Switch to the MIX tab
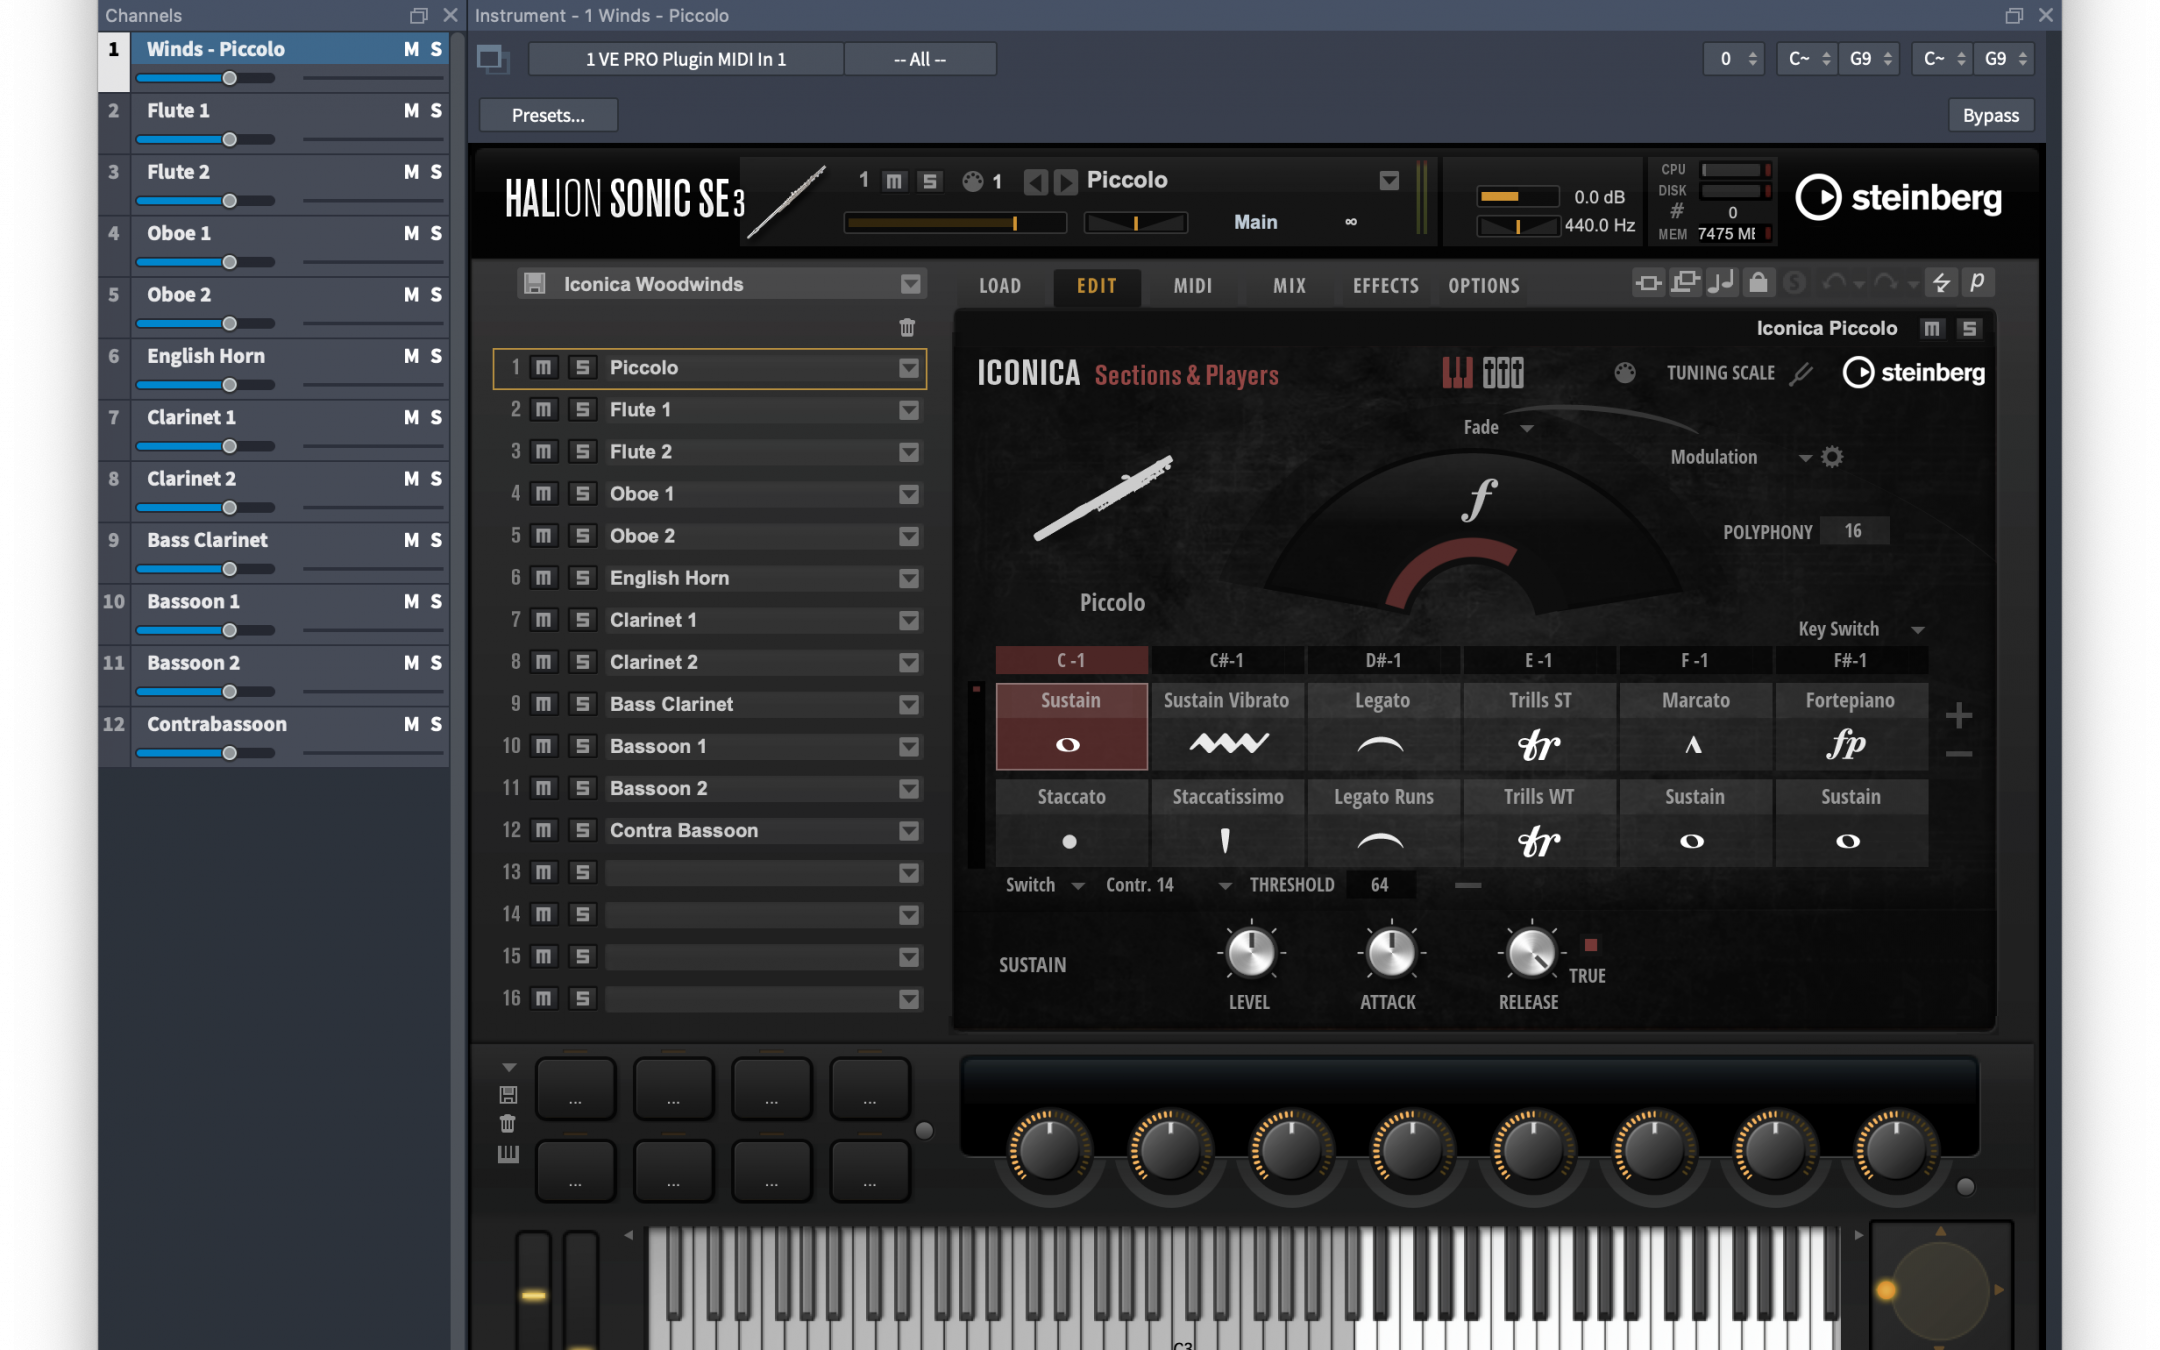 [x=1289, y=286]
